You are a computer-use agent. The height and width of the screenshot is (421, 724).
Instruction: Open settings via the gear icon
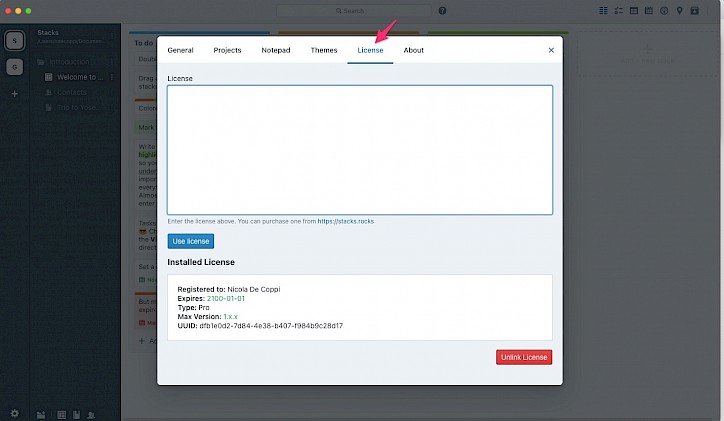pyautogui.click(x=14, y=413)
